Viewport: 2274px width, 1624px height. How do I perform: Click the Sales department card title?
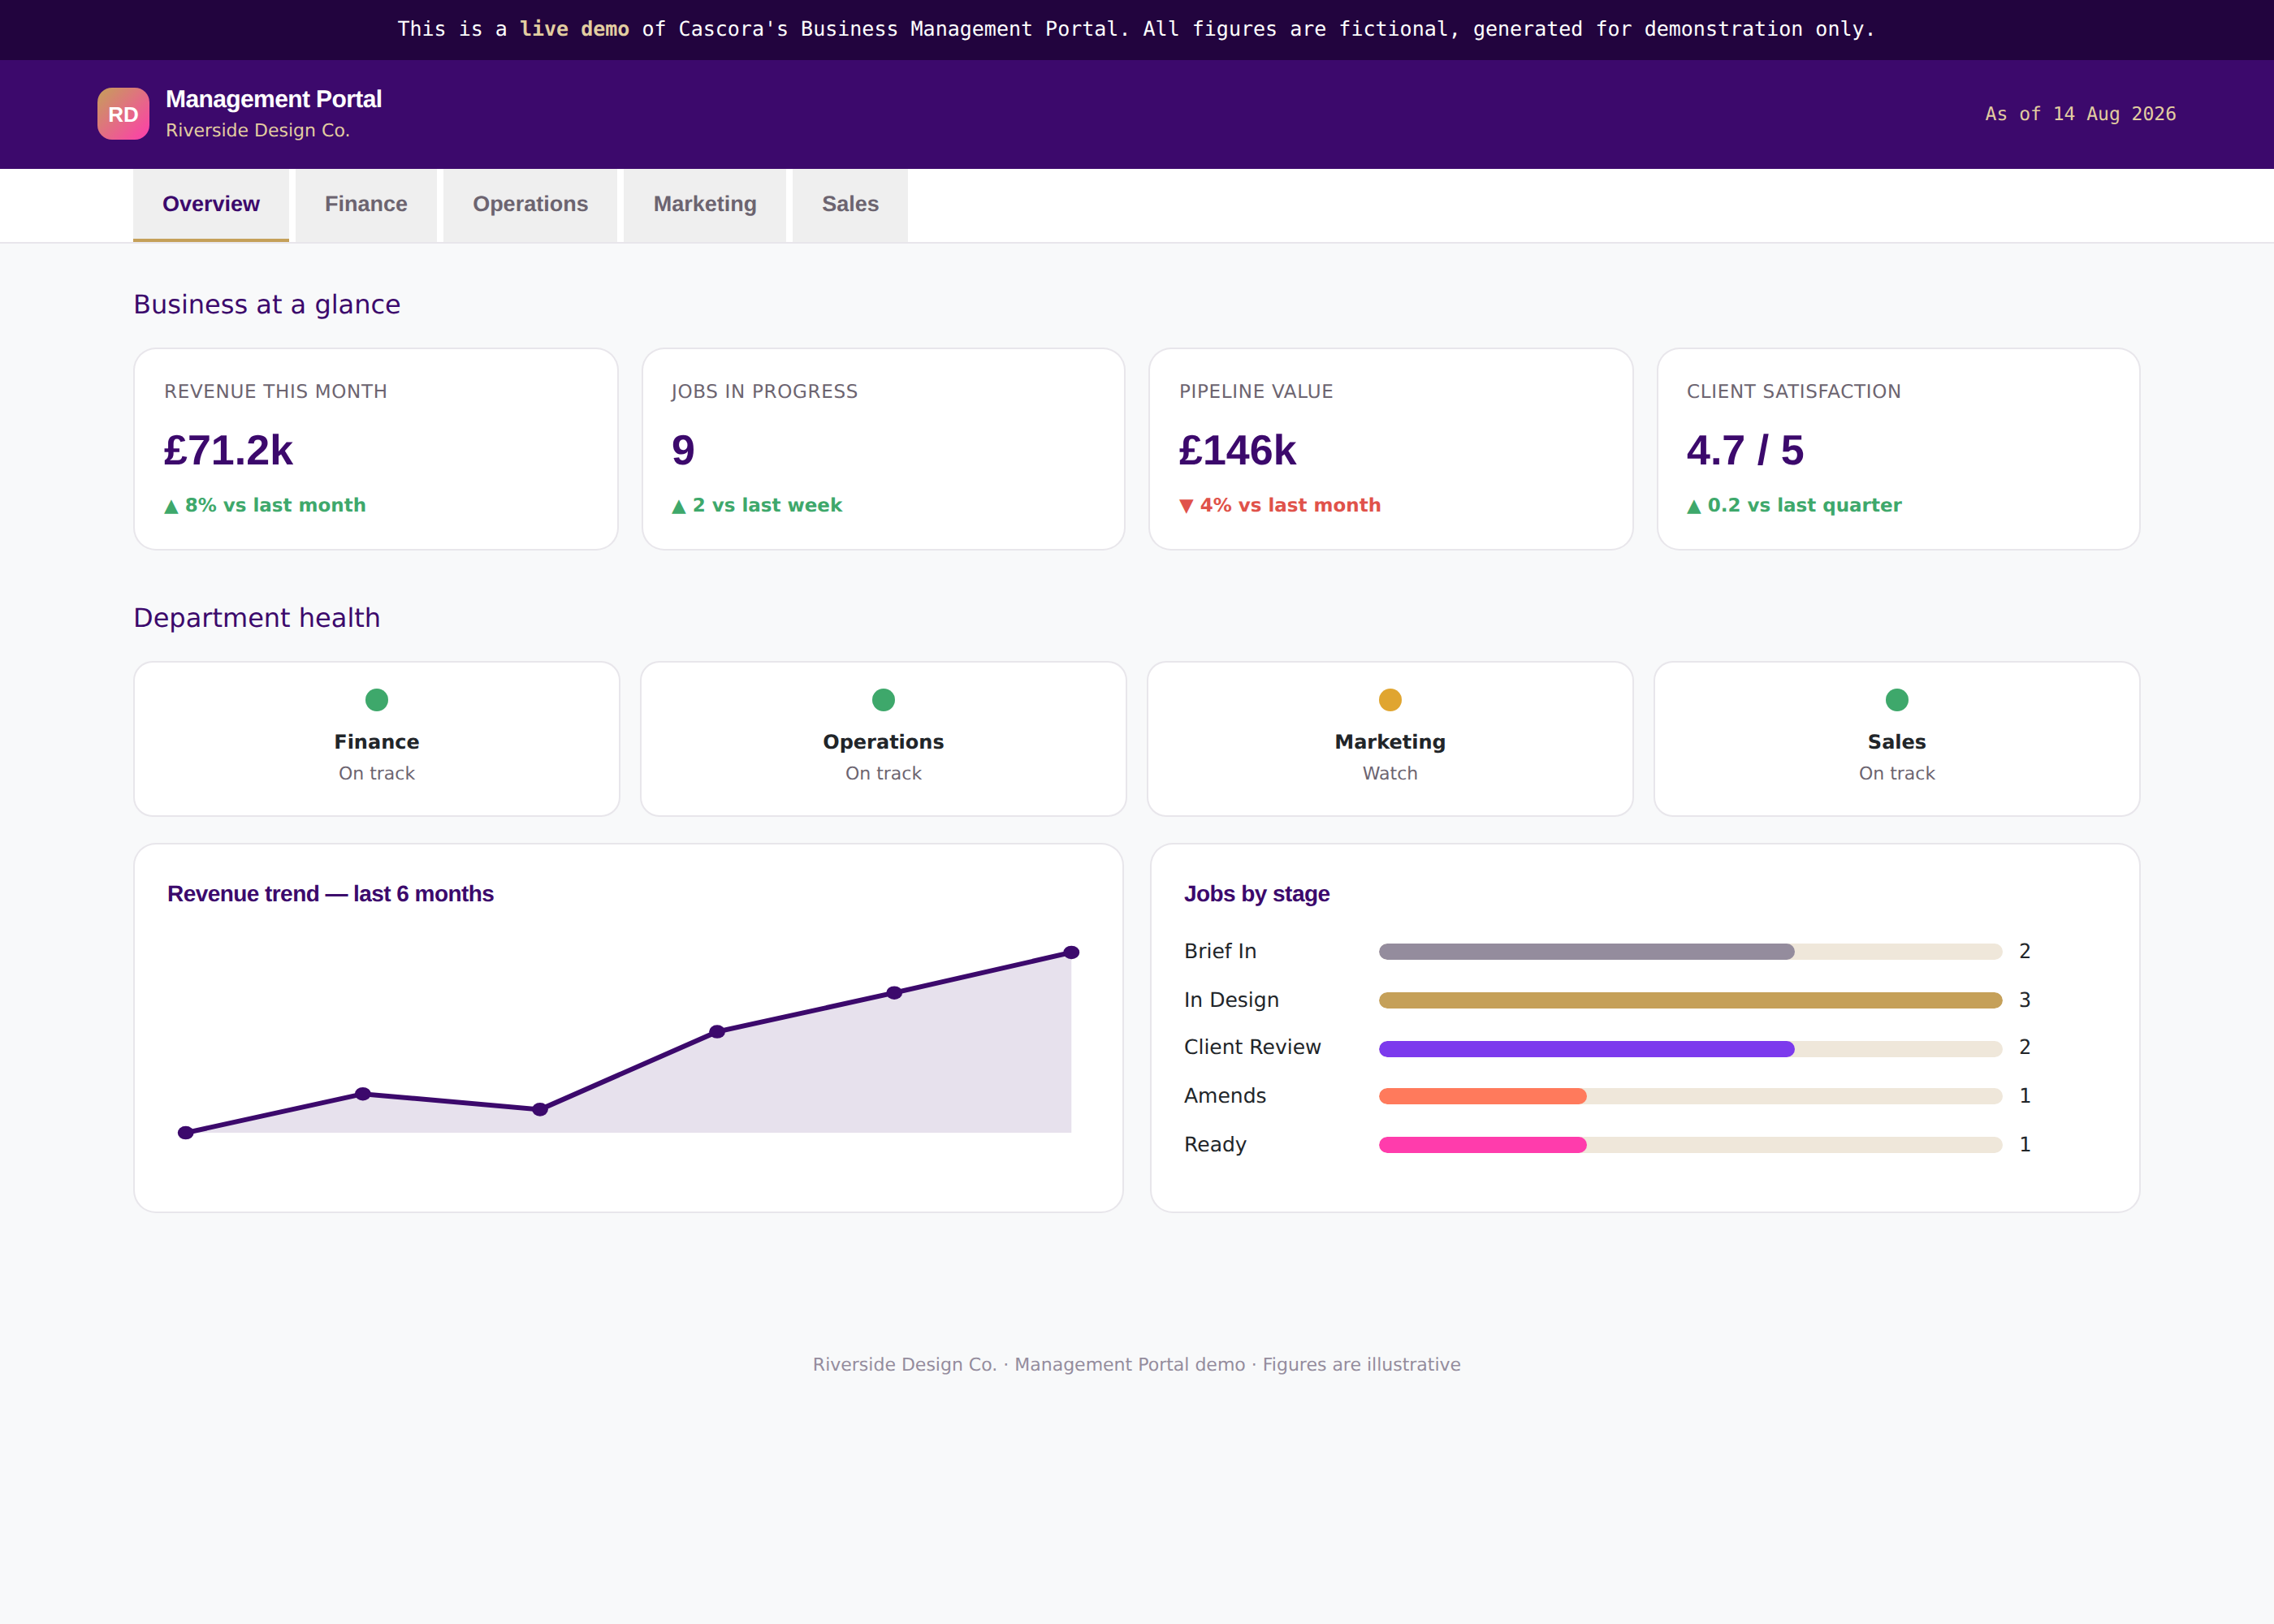(x=1897, y=742)
